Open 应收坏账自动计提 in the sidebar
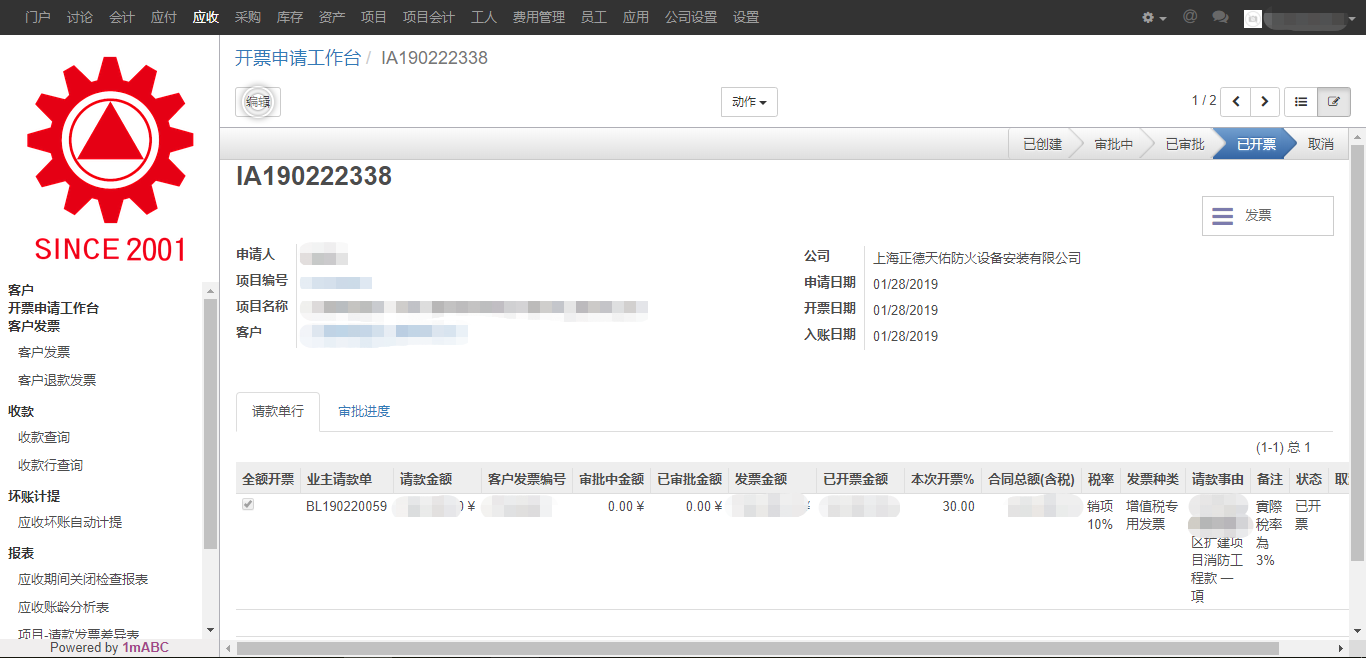Screen dimensions: 1366x658 coord(70,522)
